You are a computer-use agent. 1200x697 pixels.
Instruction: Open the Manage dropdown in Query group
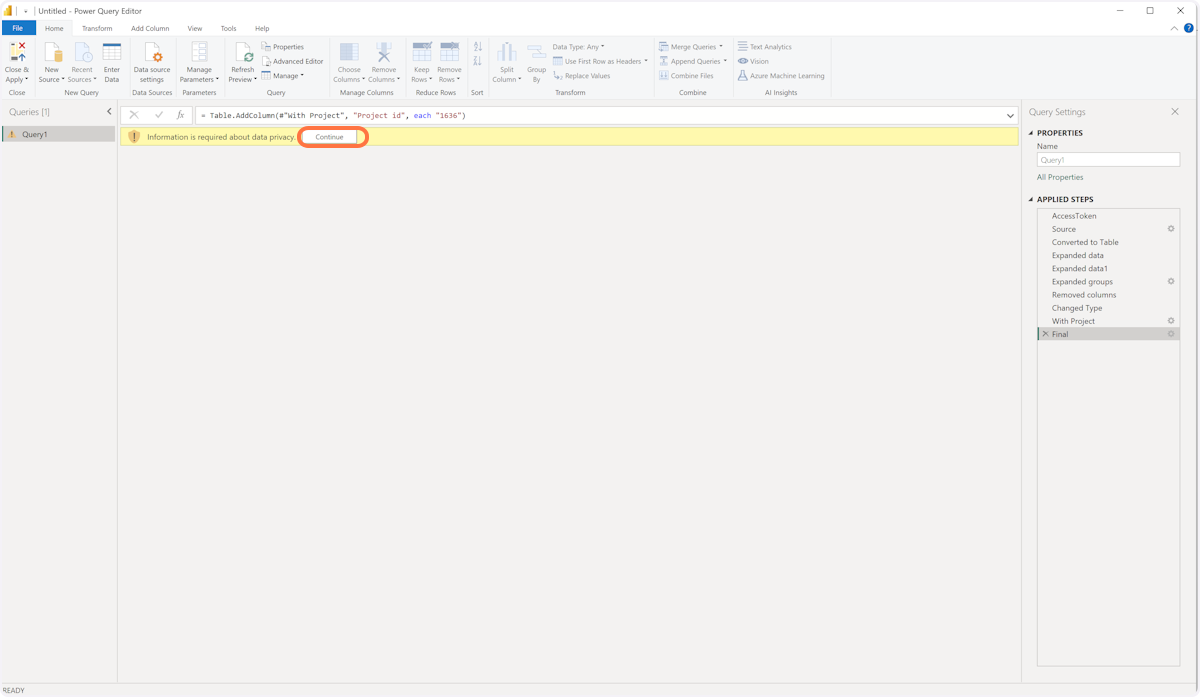pos(283,76)
